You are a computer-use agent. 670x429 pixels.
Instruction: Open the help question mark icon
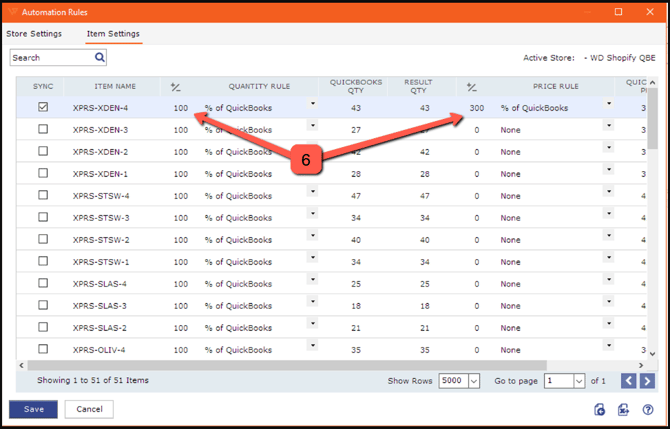648,409
